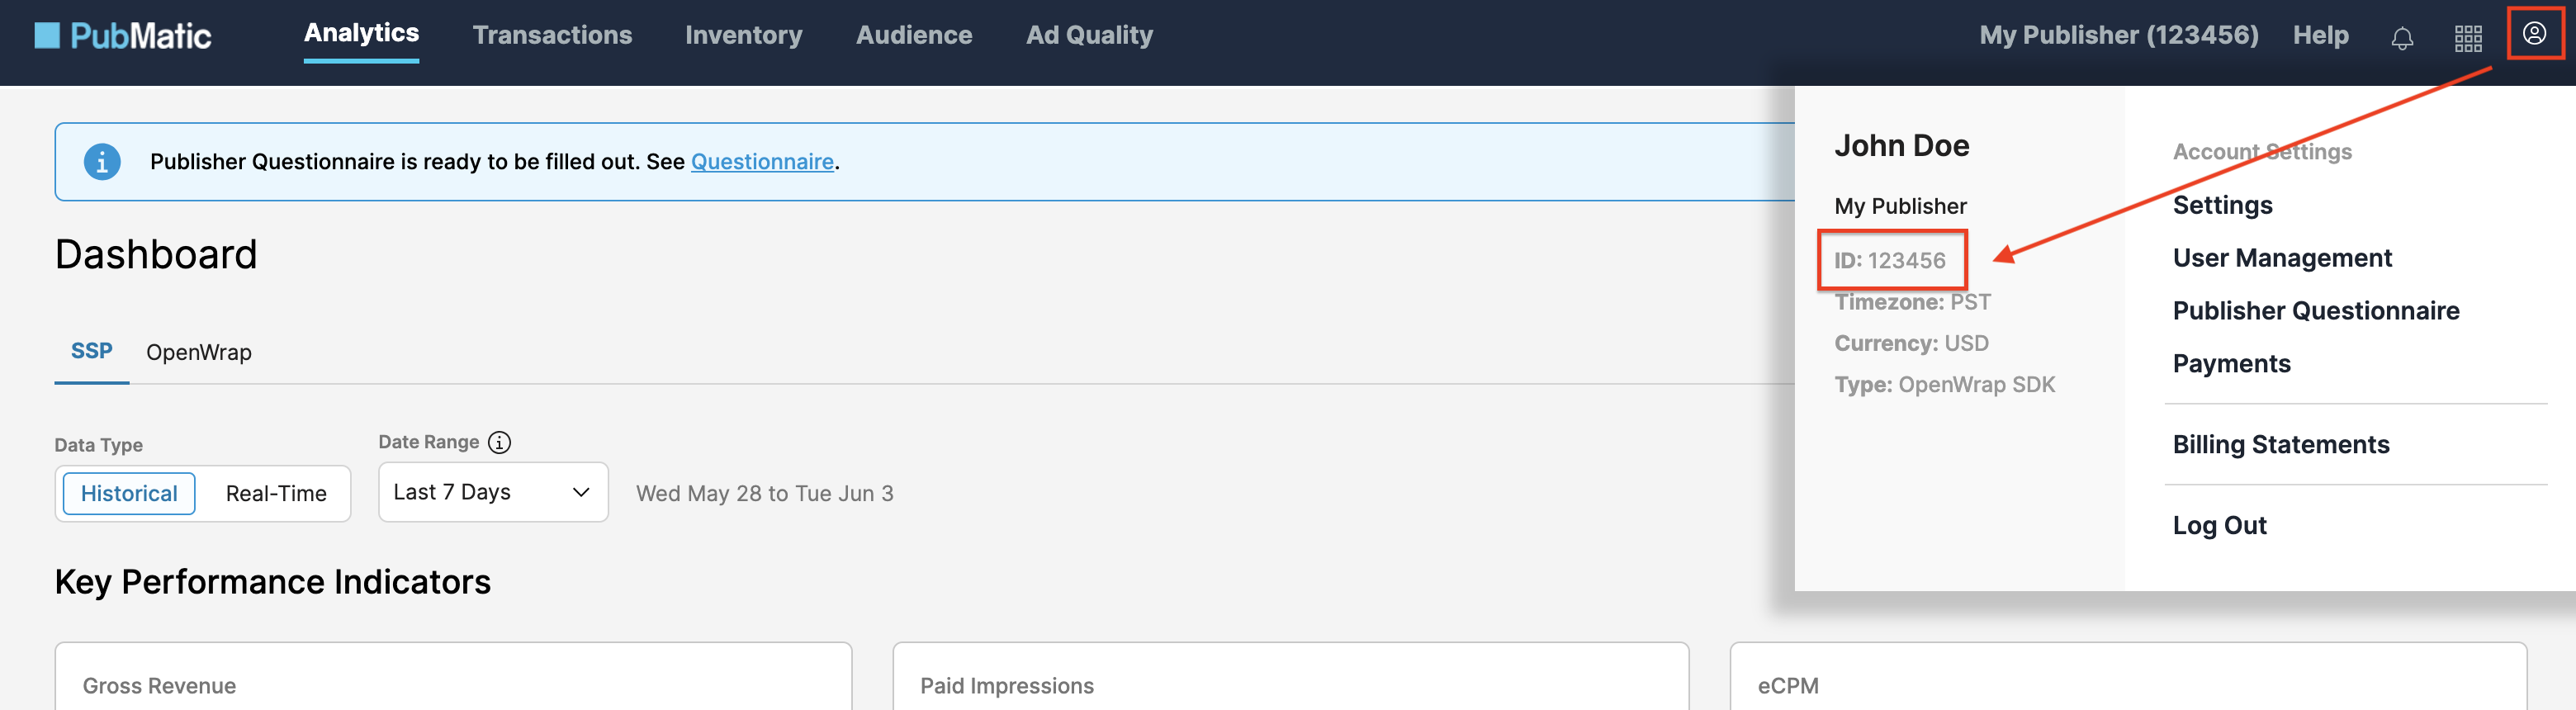Open Billing Statements
The width and height of the screenshot is (2576, 710).
click(x=2280, y=444)
